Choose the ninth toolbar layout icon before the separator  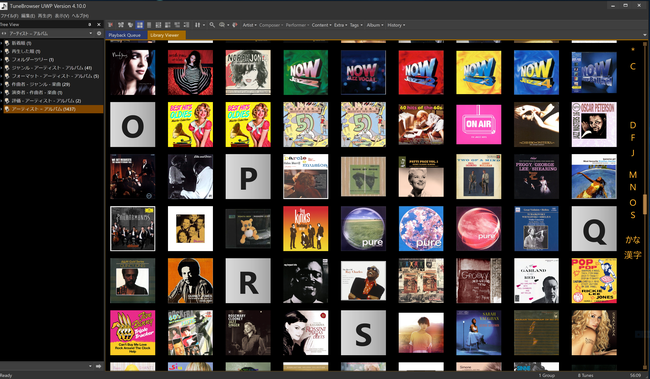(187, 25)
